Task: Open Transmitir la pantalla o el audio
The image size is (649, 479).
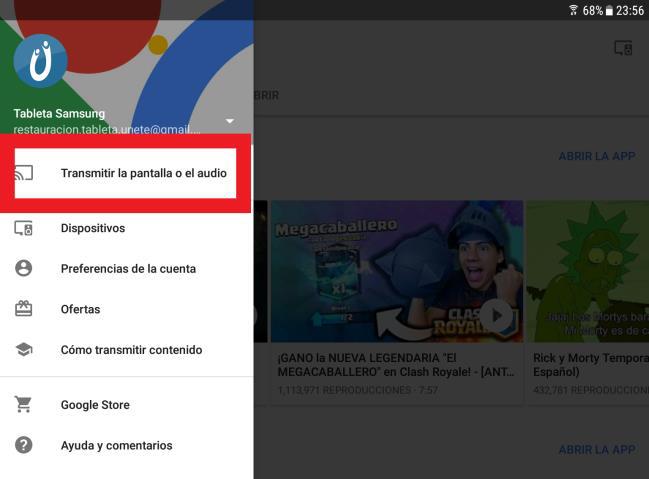Action: point(125,173)
